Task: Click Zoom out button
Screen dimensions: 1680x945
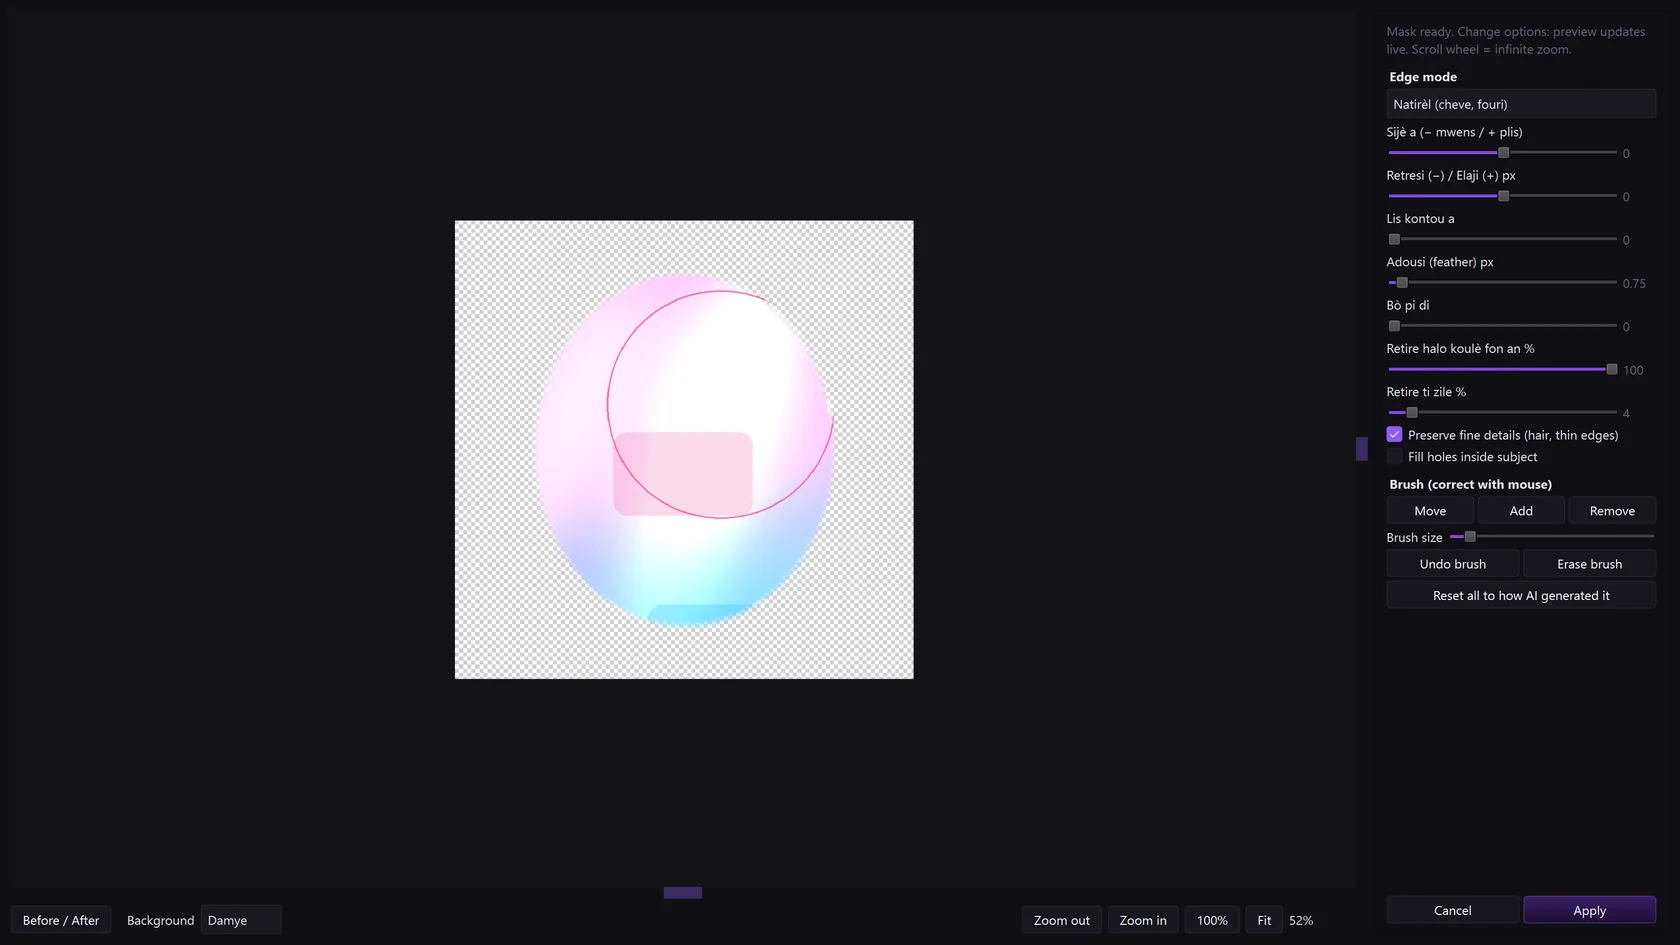Action: [1062, 920]
